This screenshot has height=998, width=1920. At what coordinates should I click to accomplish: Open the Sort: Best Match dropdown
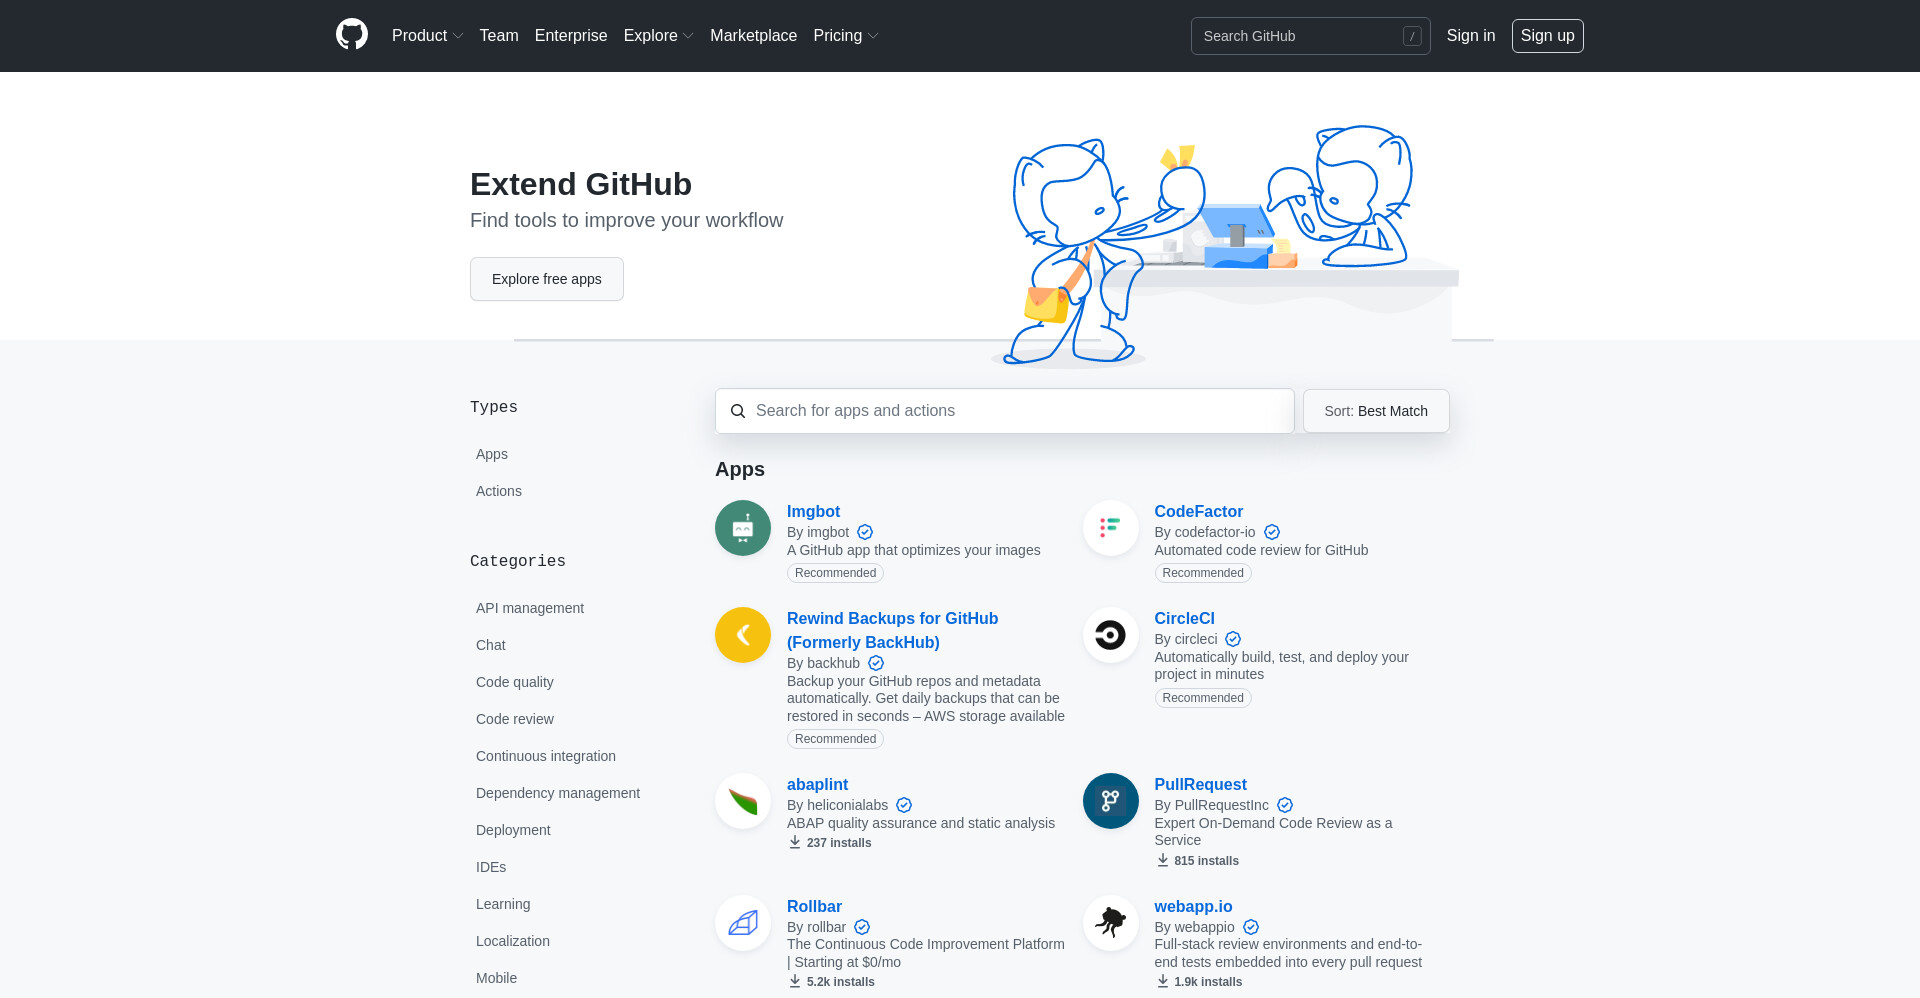(1376, 411)
